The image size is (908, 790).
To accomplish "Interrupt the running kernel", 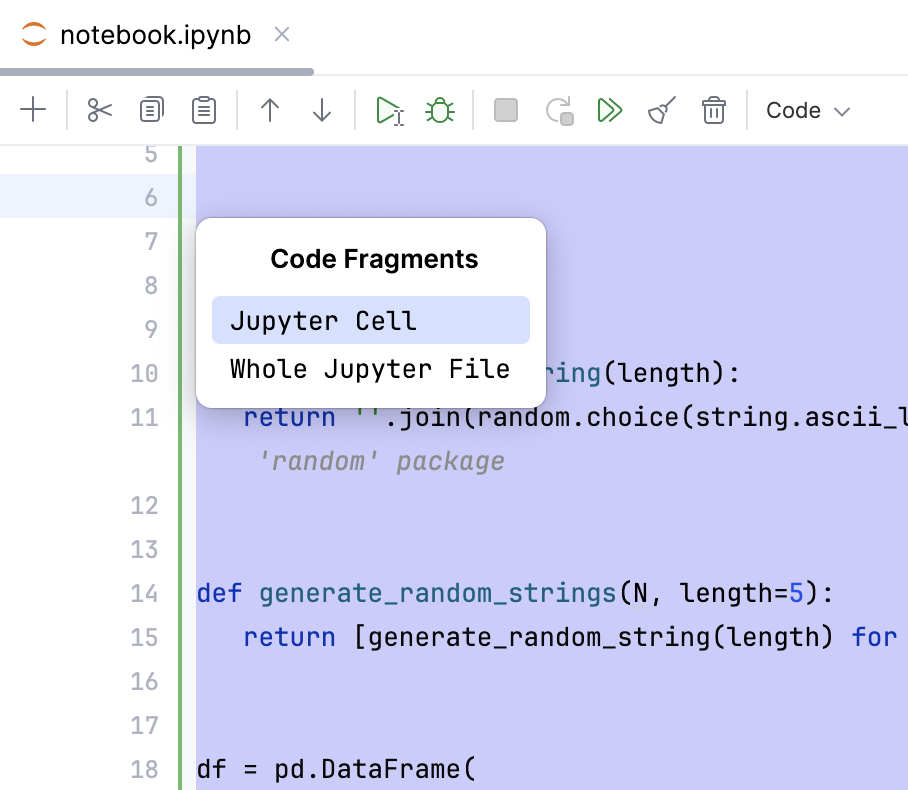I will pos(505,110).
